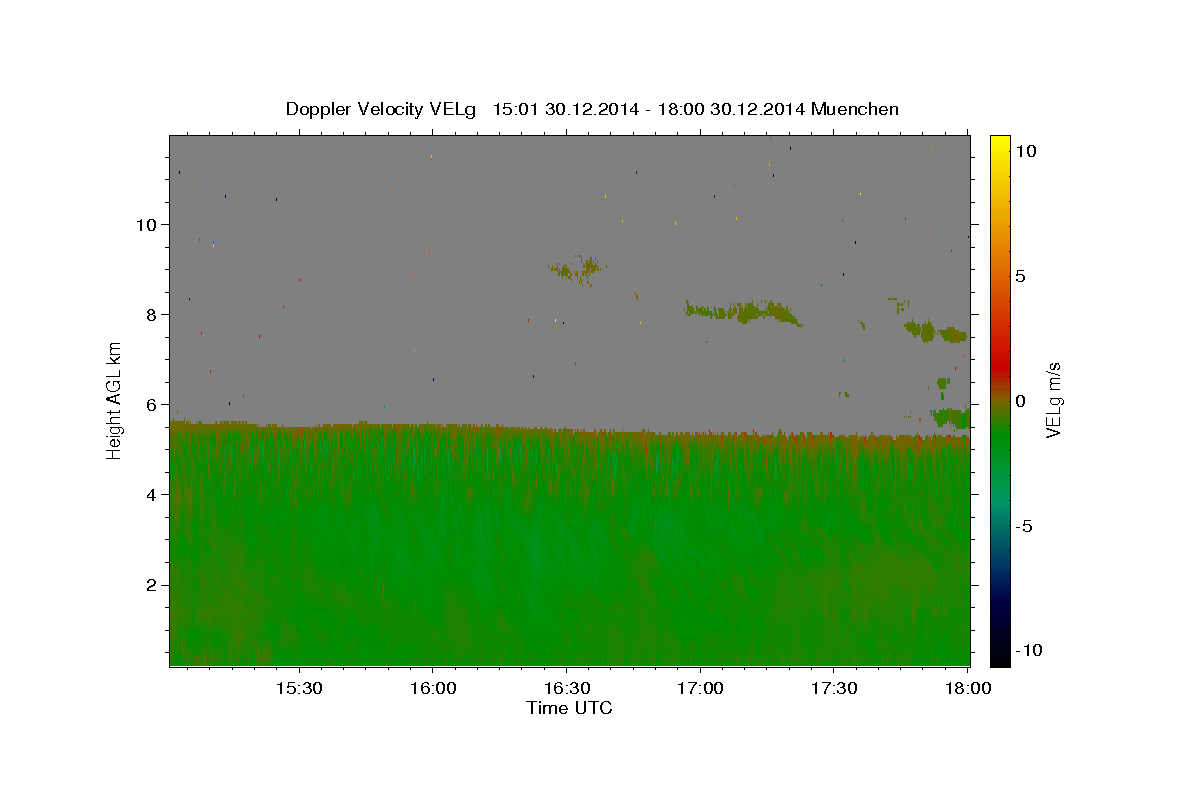The height and width of the screenshot is (800, 1200).
Task: Click the 'VELg m/s' colorbar label
Action: point(1053,401)
